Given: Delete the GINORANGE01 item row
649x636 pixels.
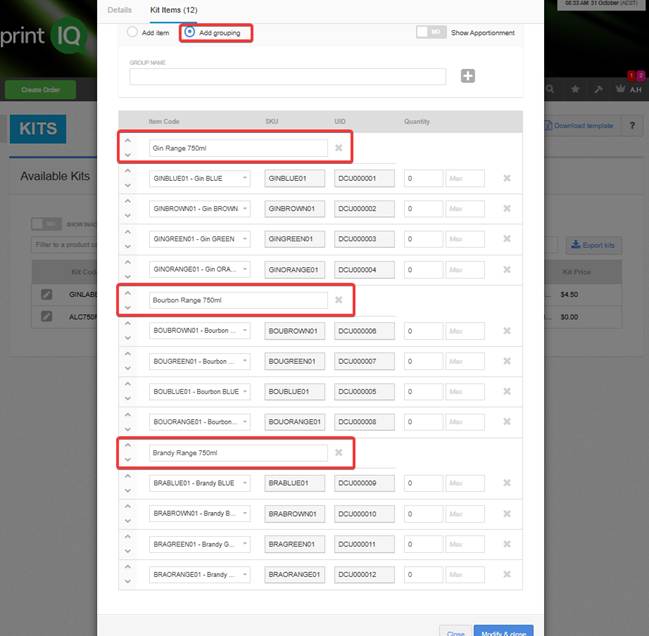Looking at the screenshot, I should (507, 269).
